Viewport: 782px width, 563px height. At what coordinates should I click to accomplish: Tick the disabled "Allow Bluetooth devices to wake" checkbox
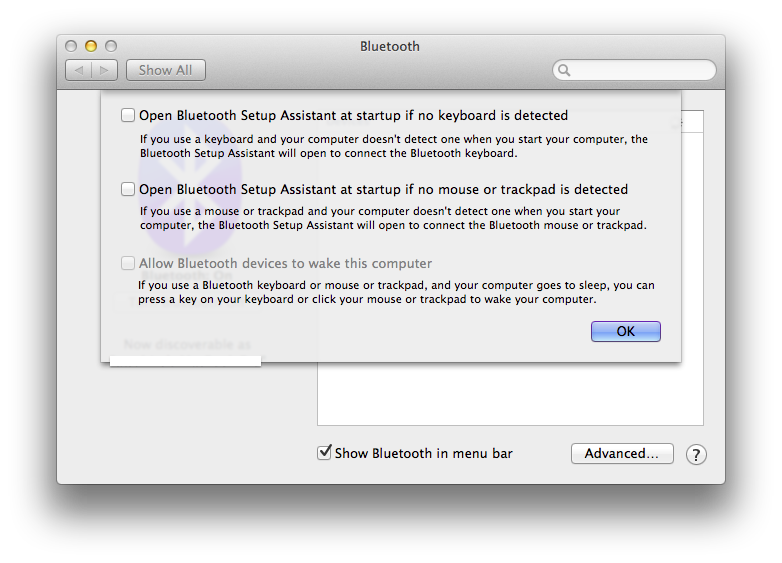pyautogui.click(x=128, y=263)
